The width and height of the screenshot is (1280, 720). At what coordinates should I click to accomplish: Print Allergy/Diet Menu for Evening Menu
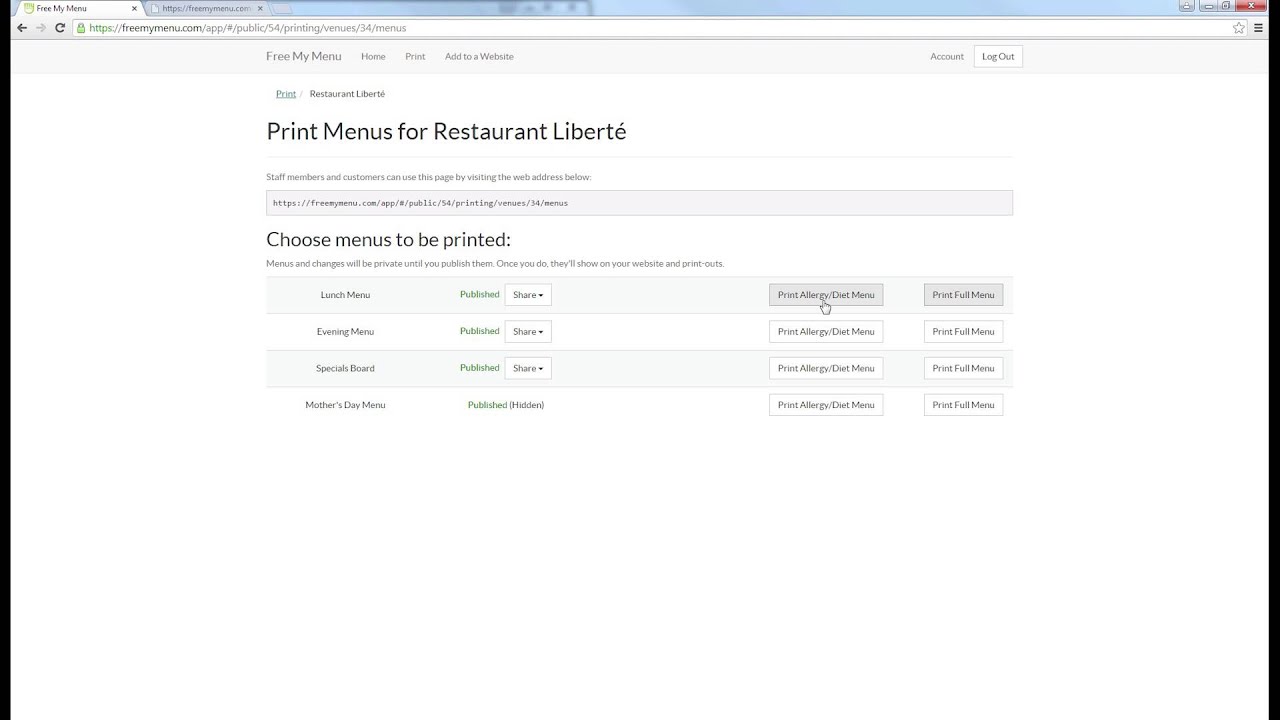826,331
